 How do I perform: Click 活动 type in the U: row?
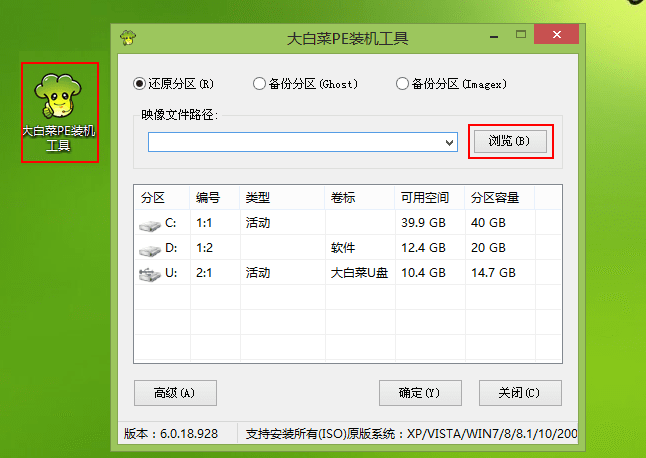[258, 273]
